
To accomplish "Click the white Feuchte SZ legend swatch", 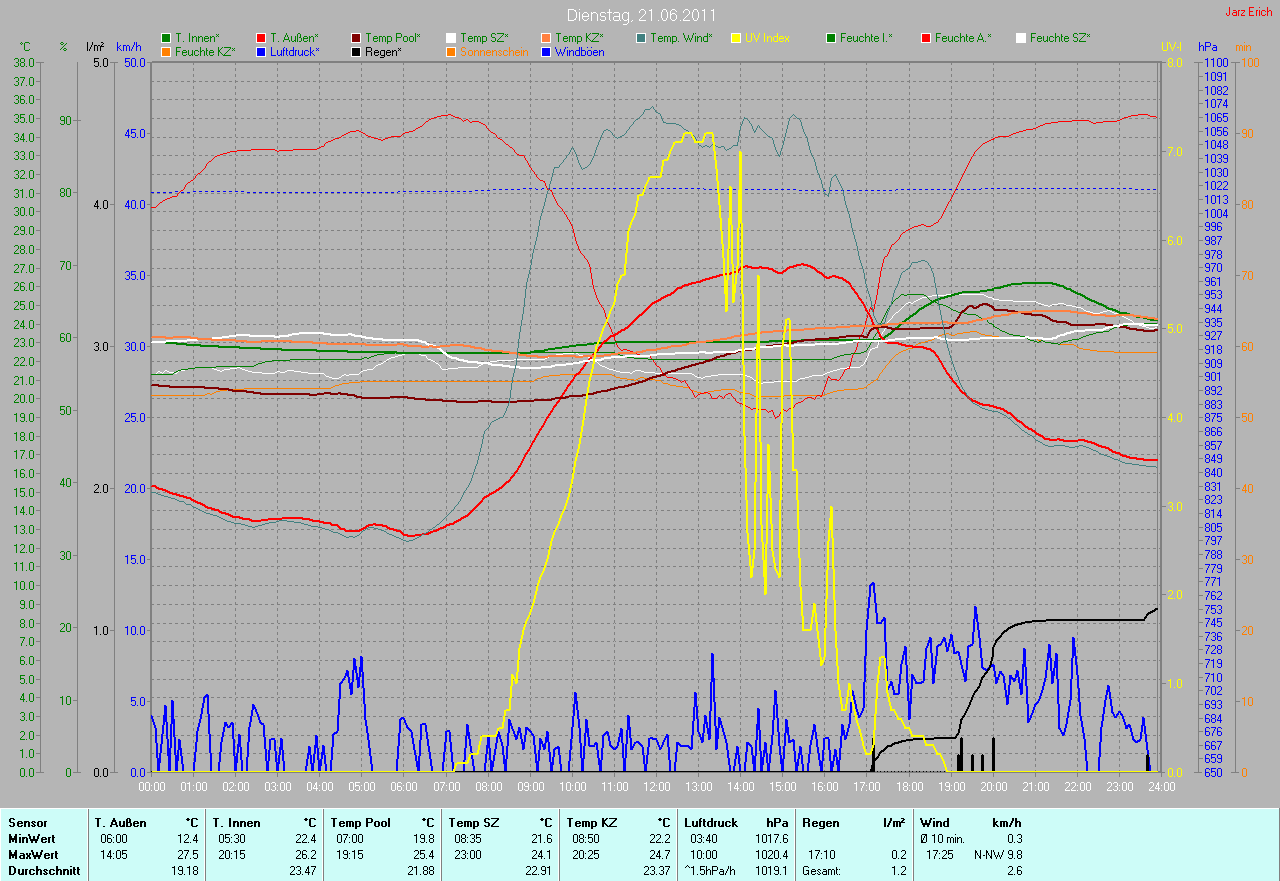I will [1021, 38].
